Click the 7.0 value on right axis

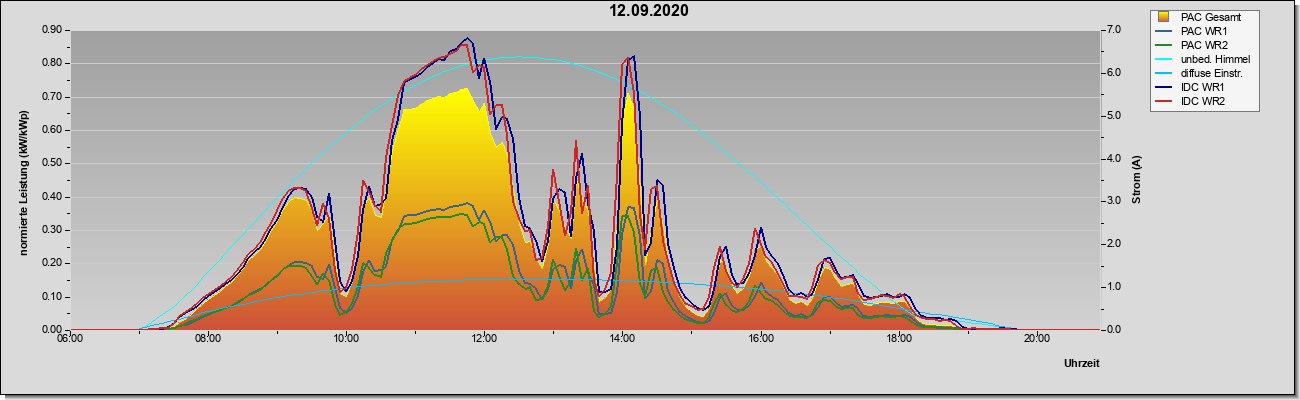tap(1113, 30)
